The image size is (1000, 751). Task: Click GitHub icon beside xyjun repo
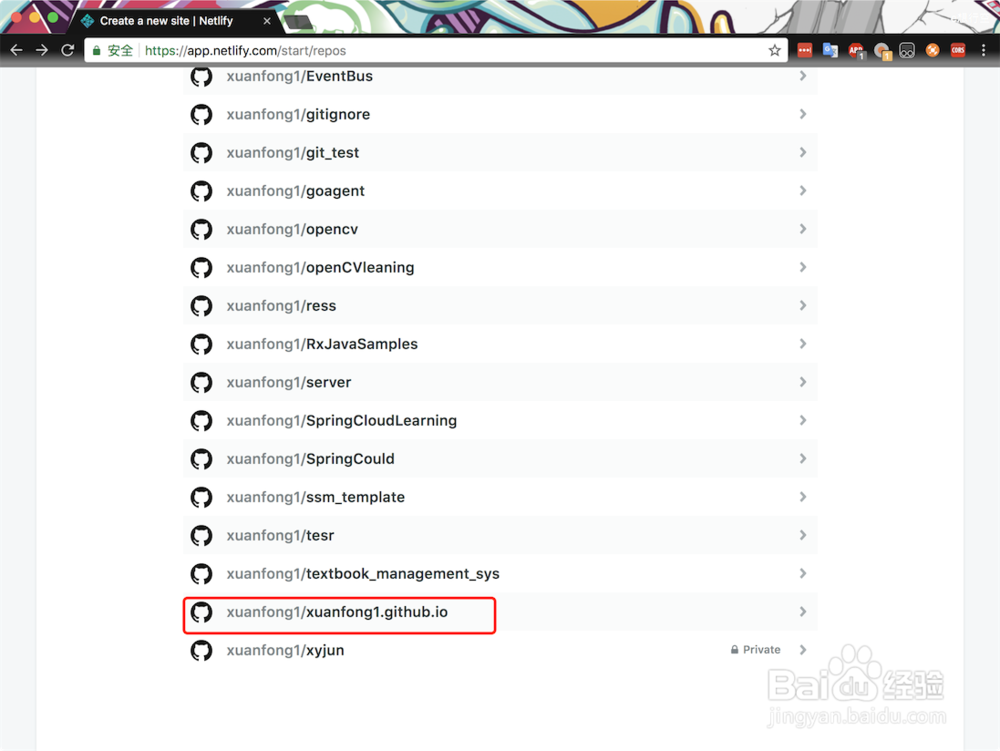[x=202, y=650]
